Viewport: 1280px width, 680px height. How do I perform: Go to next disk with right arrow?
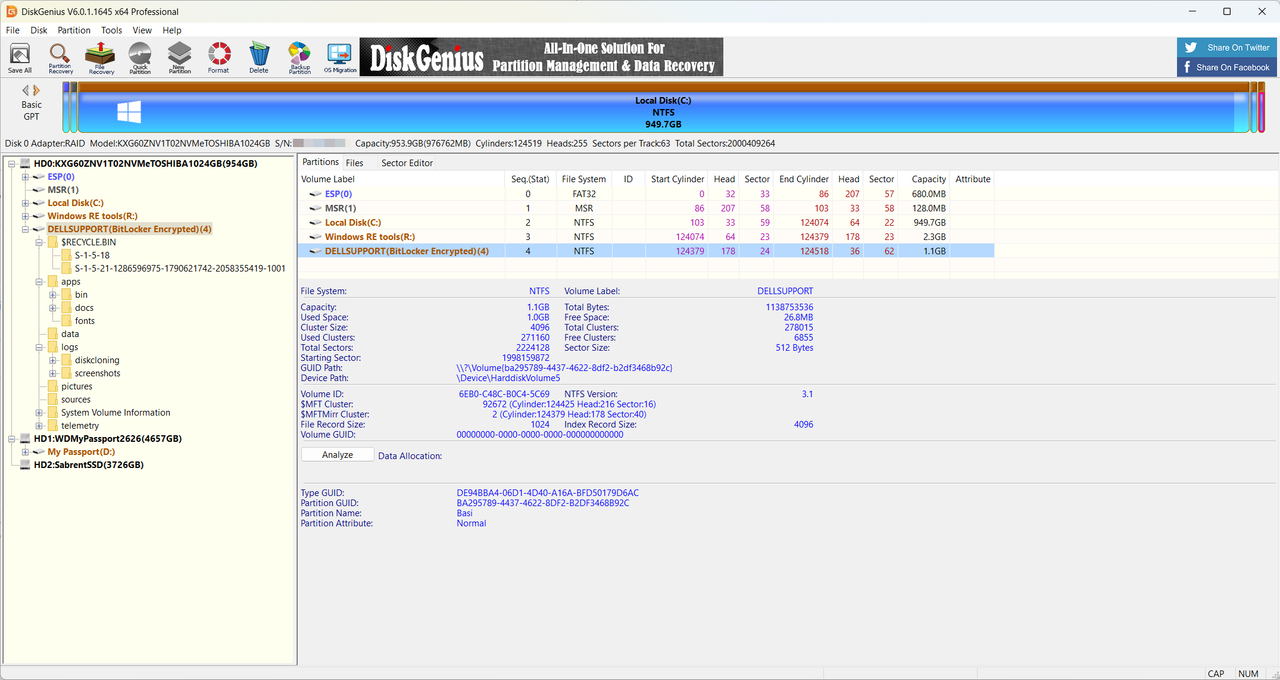38,91
